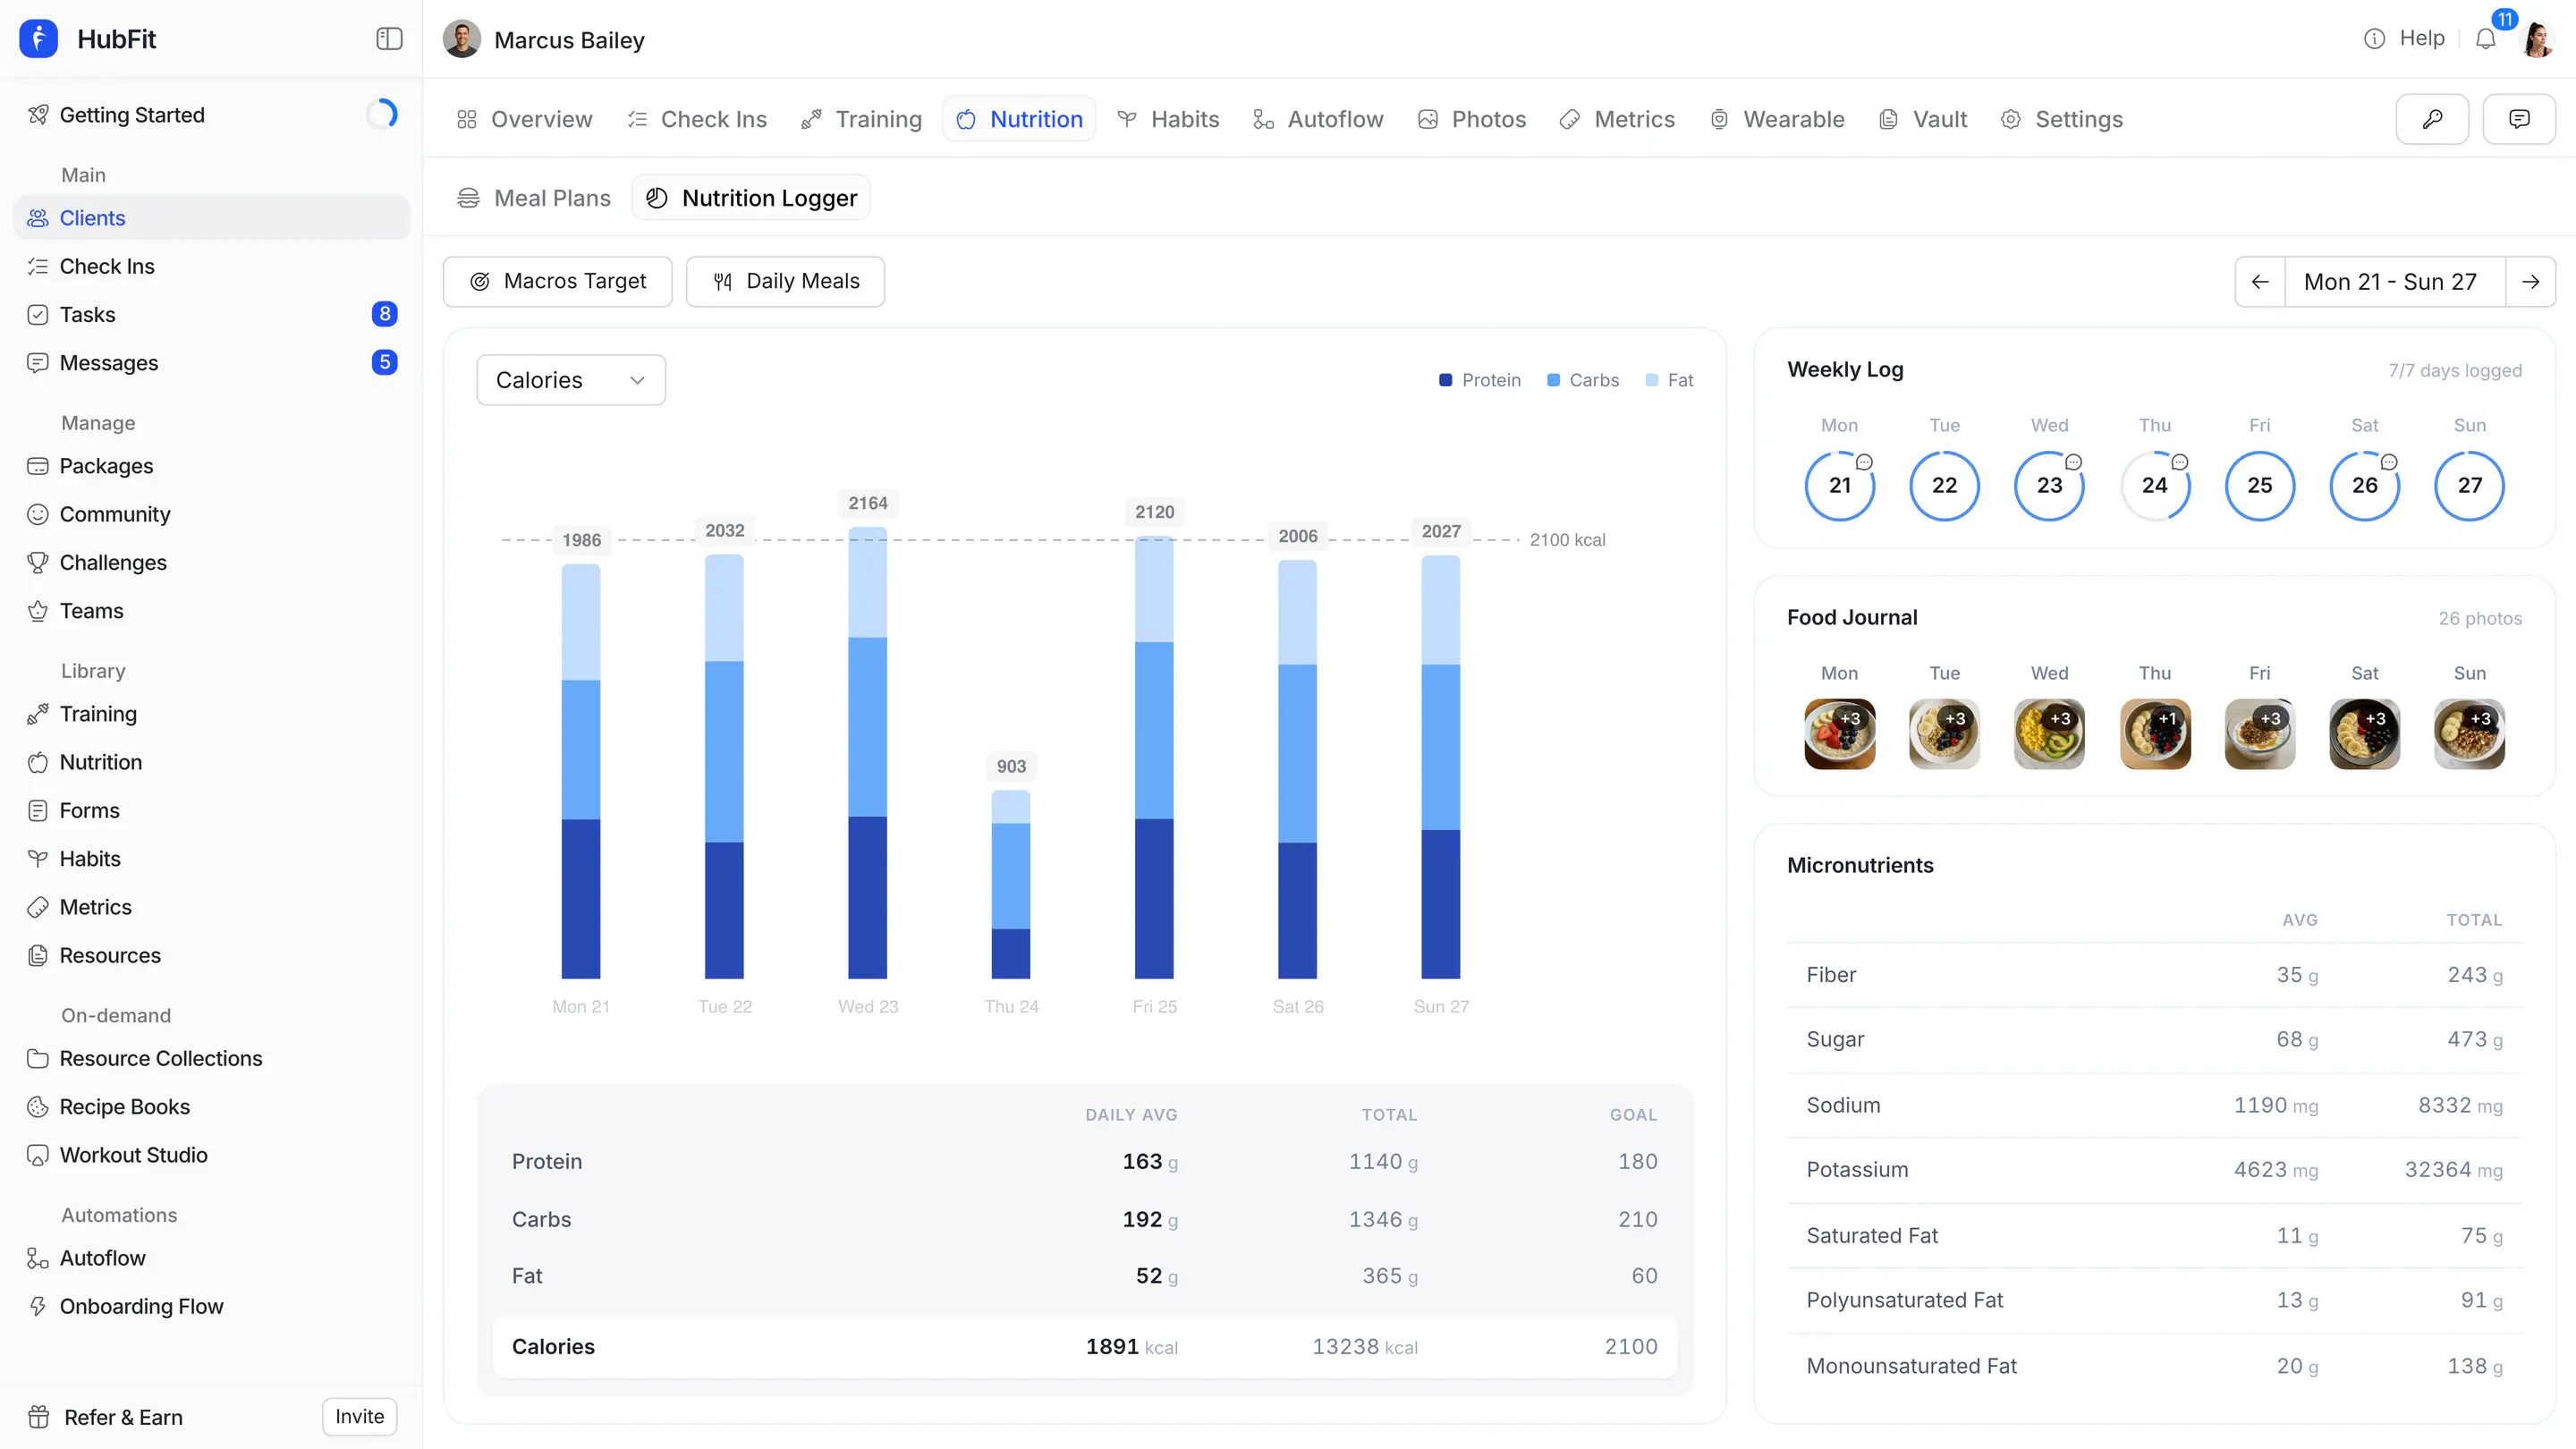
Task: Open the notifications bell
Action: pos(2485,39)
